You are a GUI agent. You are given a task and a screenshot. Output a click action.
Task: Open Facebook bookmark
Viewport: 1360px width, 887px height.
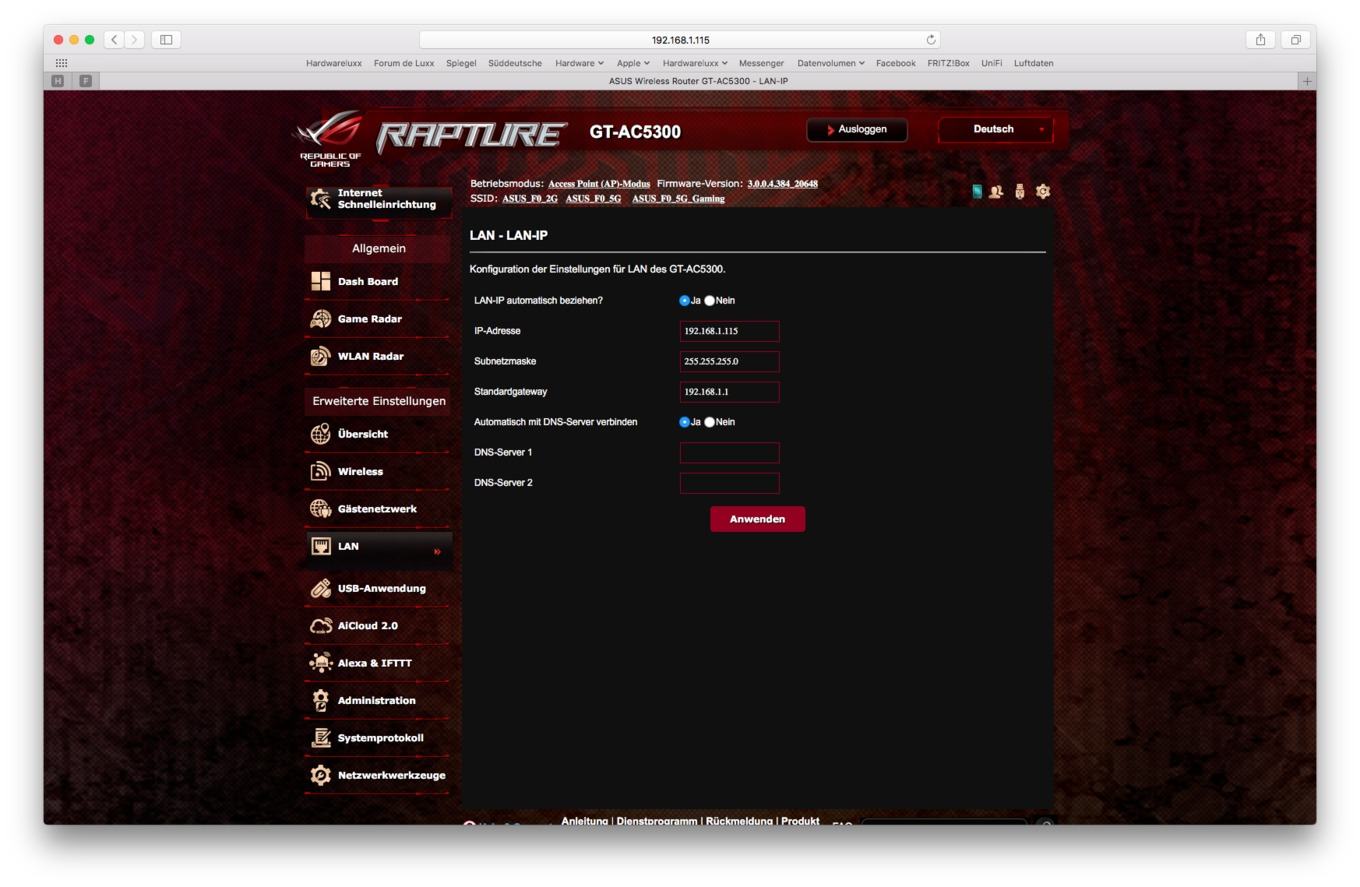(896, 63)
